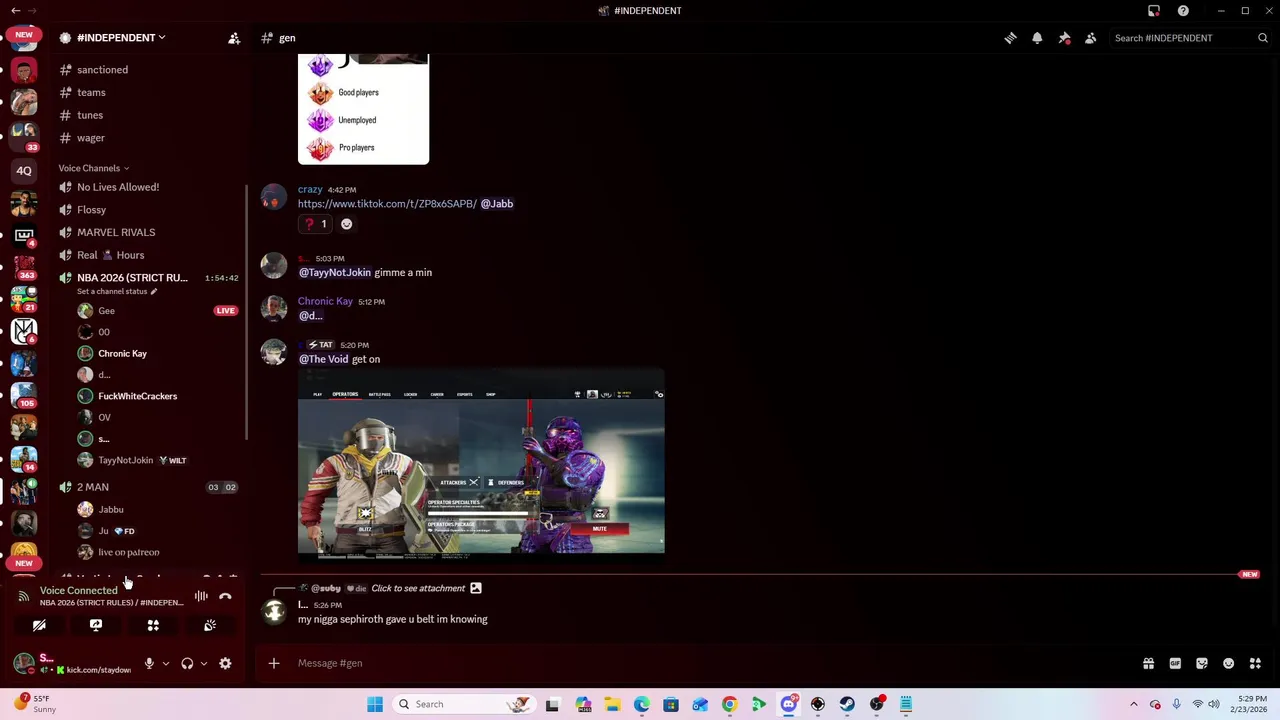Click the Voice Connected status text
1280x720 pixels.
pyautogui.click(x=78, y=591)
